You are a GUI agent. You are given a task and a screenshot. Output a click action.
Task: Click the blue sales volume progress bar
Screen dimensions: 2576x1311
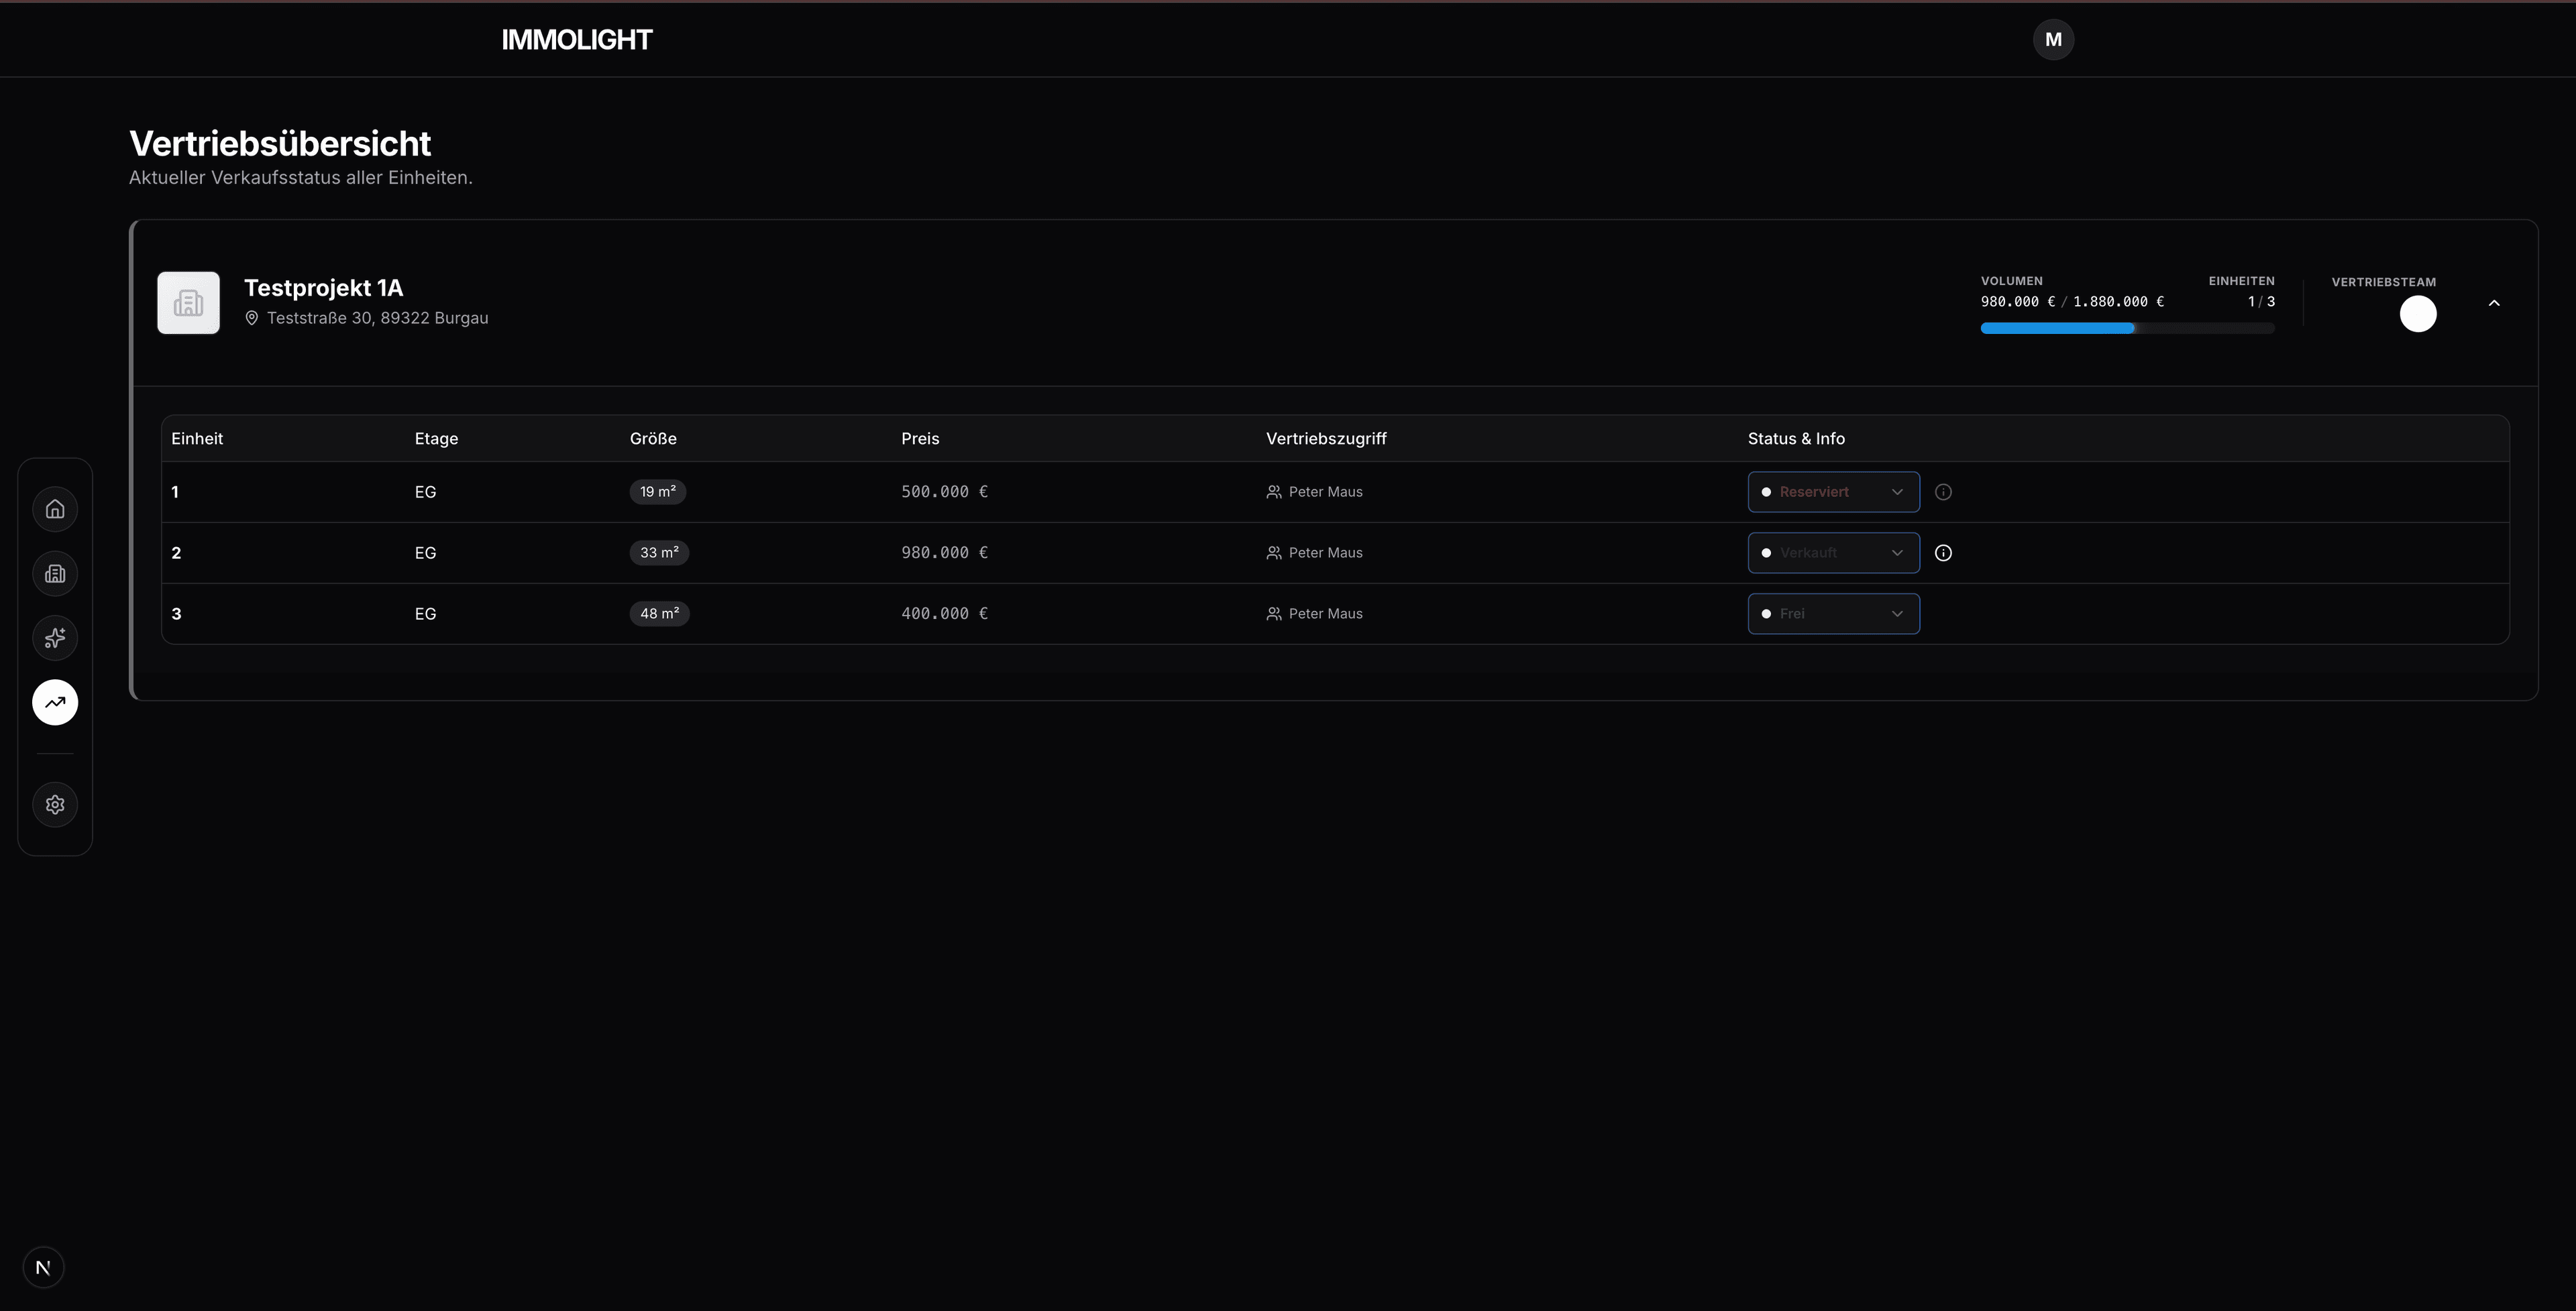(x=2057, y=328)
